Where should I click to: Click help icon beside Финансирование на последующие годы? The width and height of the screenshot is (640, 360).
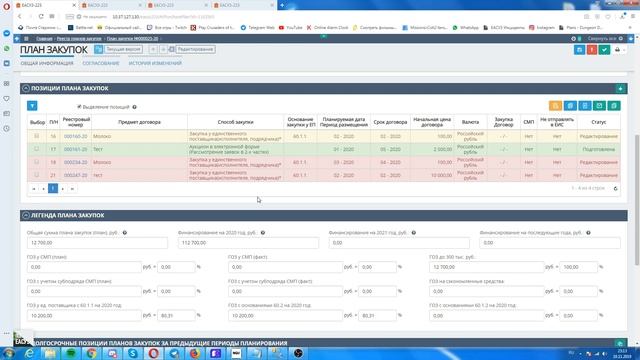588,233
